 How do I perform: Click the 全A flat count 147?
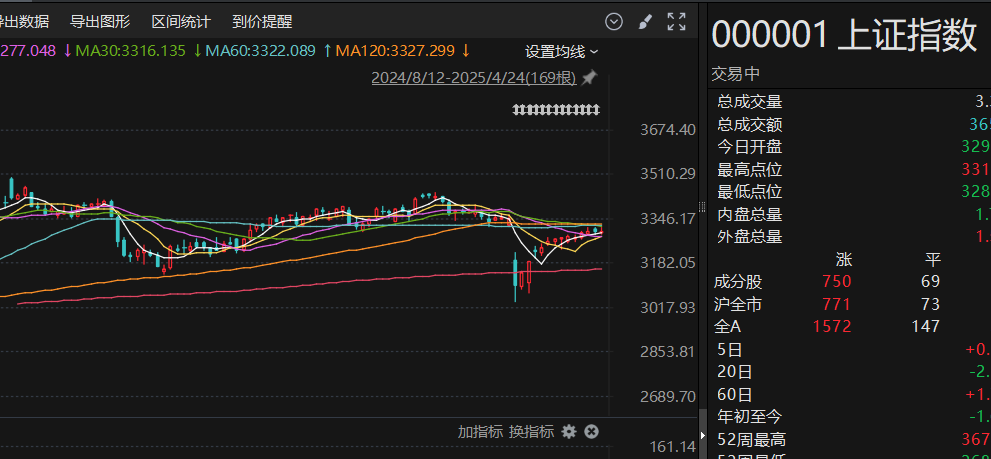926,327
